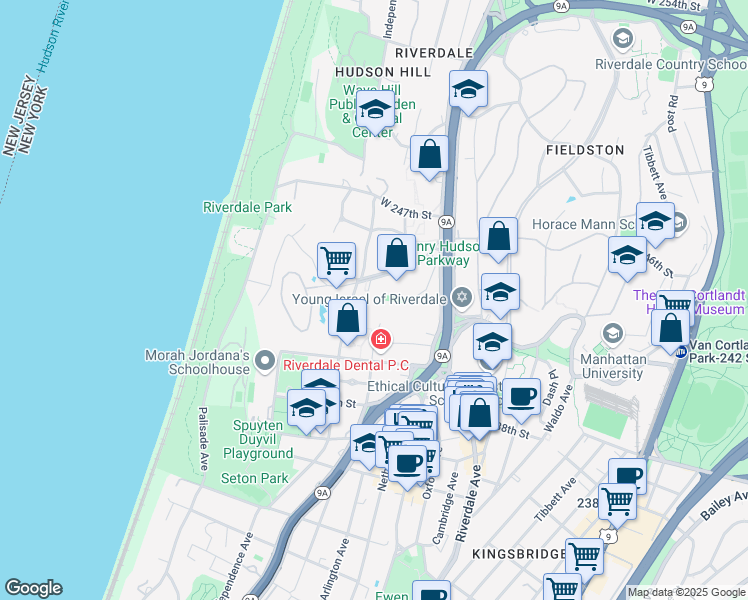Open the coffee cup marker at bottom map edge
Viewport: 748px width, 600px height.
tap(431, 594)
